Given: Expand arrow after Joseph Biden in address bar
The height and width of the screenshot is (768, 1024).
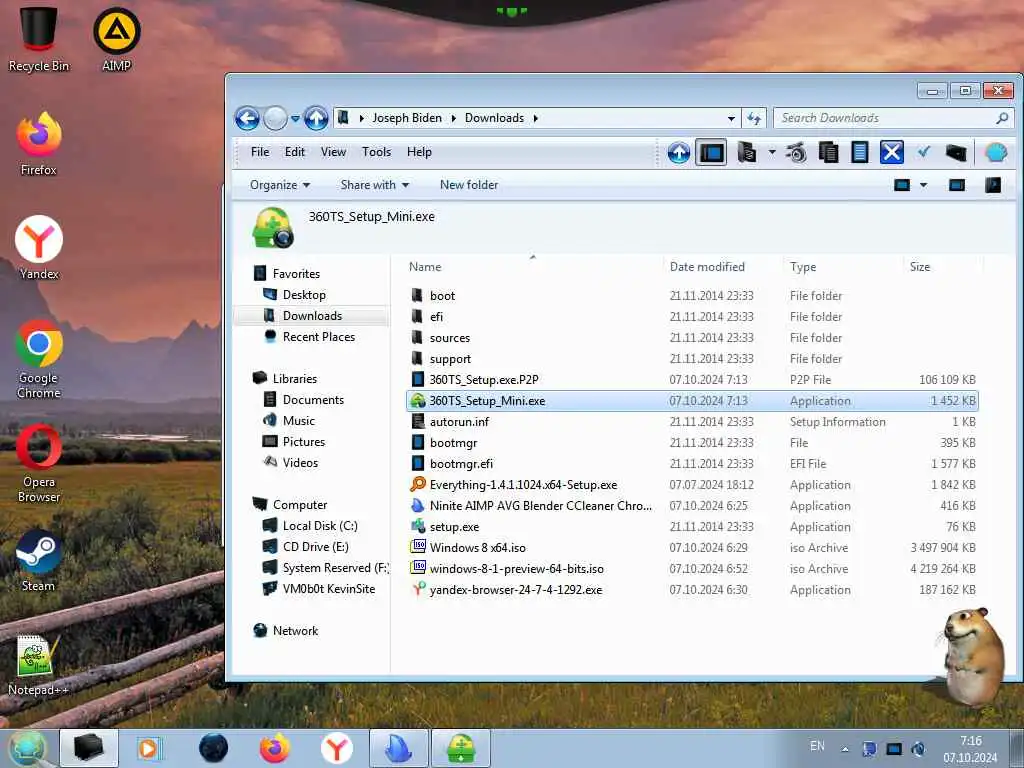Looking at the screenshot, I should click(453, 118).
